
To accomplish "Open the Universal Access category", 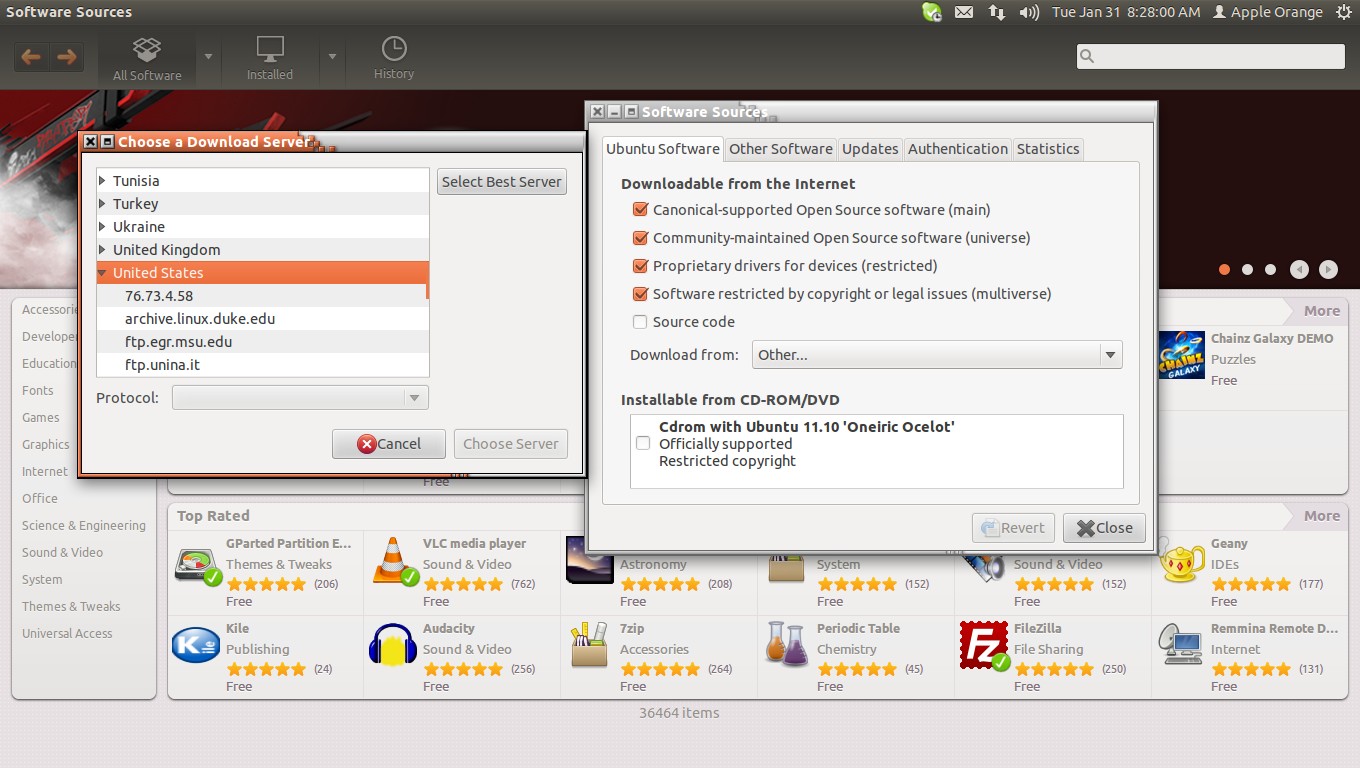I will point(67,634).
